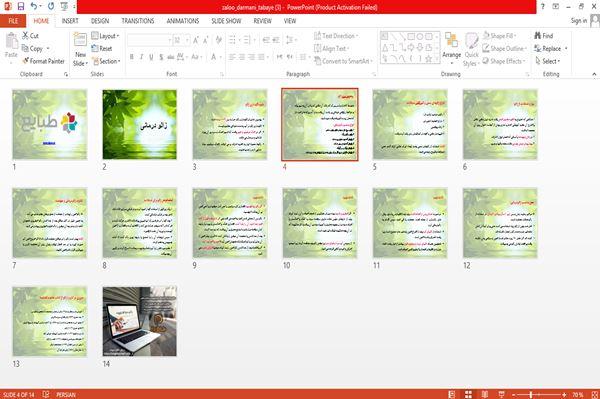Toggle Underline formatting
The height and width of the screenshot is (399, 600).
point(151,57)
